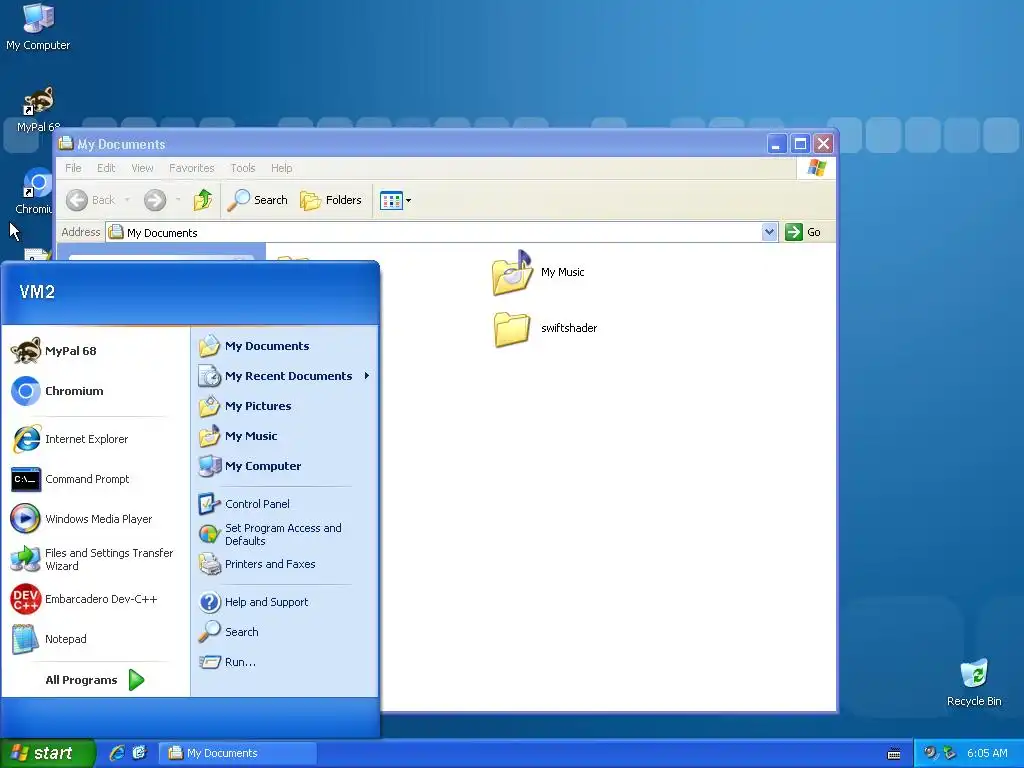
Task: Open Help and Support
Action: tap(284, 602)
